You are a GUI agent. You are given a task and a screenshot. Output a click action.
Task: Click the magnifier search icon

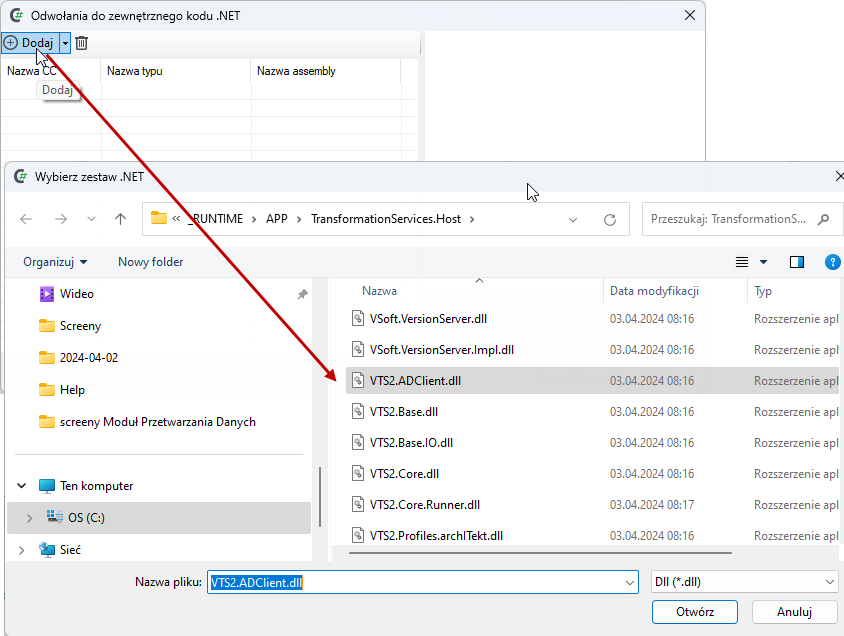[x=823, y=219]
